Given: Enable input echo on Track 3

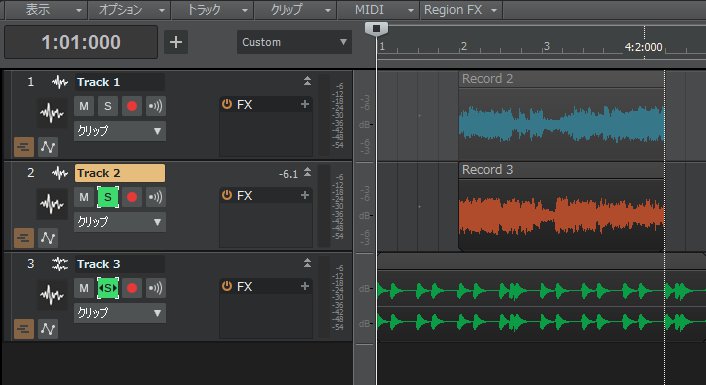Looking at the screenshot, I should tap(156, 288).
